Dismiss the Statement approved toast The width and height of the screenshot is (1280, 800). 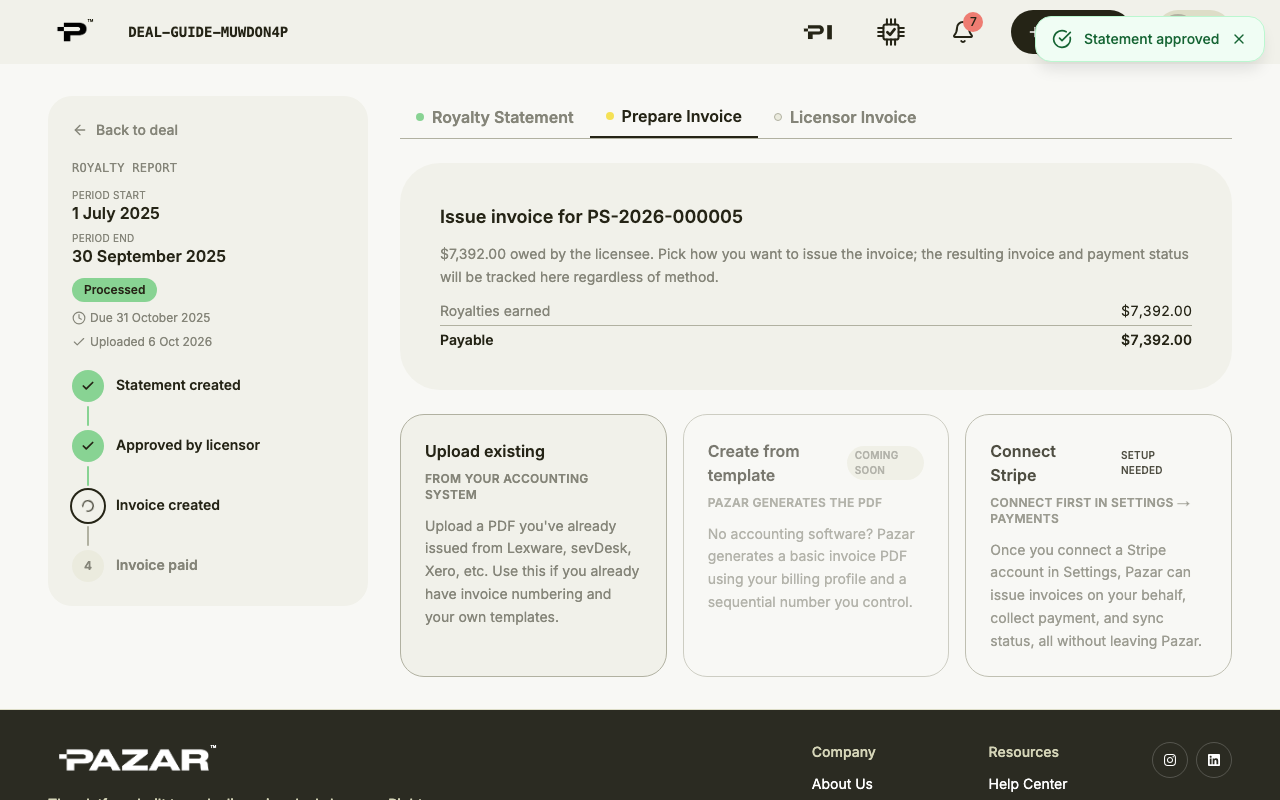[1239, 39]
